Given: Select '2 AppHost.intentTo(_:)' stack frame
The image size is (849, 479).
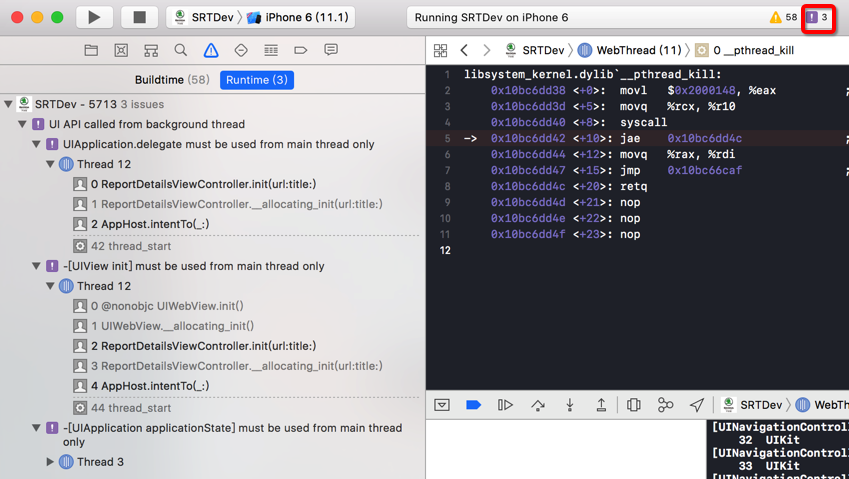Looking at the screenshot, I should (x=149, y=224).
